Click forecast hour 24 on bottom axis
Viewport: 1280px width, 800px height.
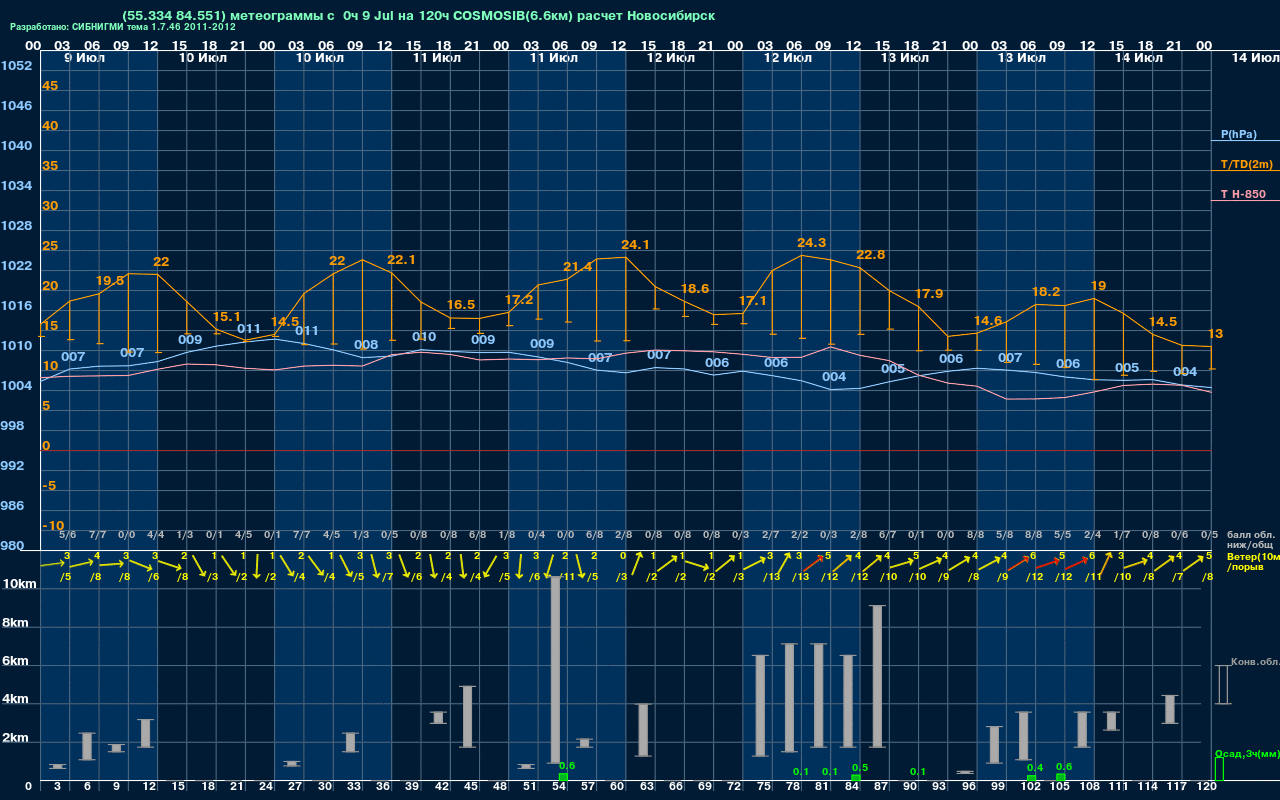[x=266, y=788]
